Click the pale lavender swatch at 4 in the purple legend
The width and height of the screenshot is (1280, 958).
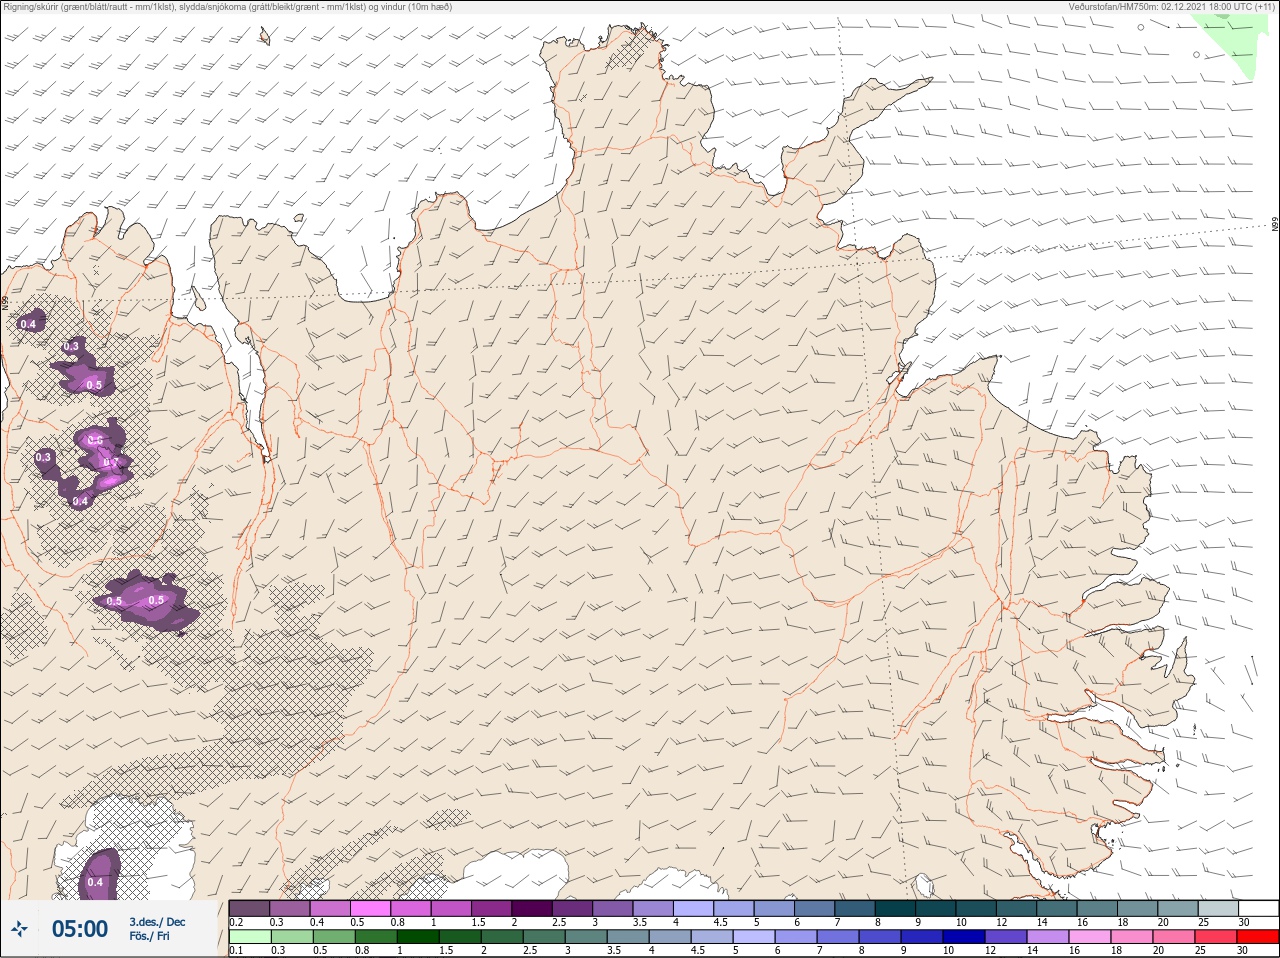pyautogui.click(x=693, y=908)
